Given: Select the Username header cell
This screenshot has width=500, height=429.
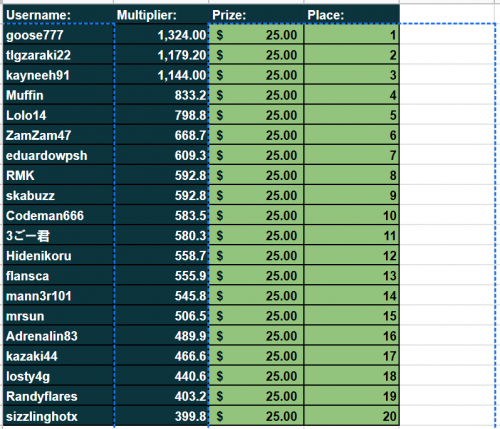Looking at the screenshot, I should pyautogui.click(x=59, y=15).
